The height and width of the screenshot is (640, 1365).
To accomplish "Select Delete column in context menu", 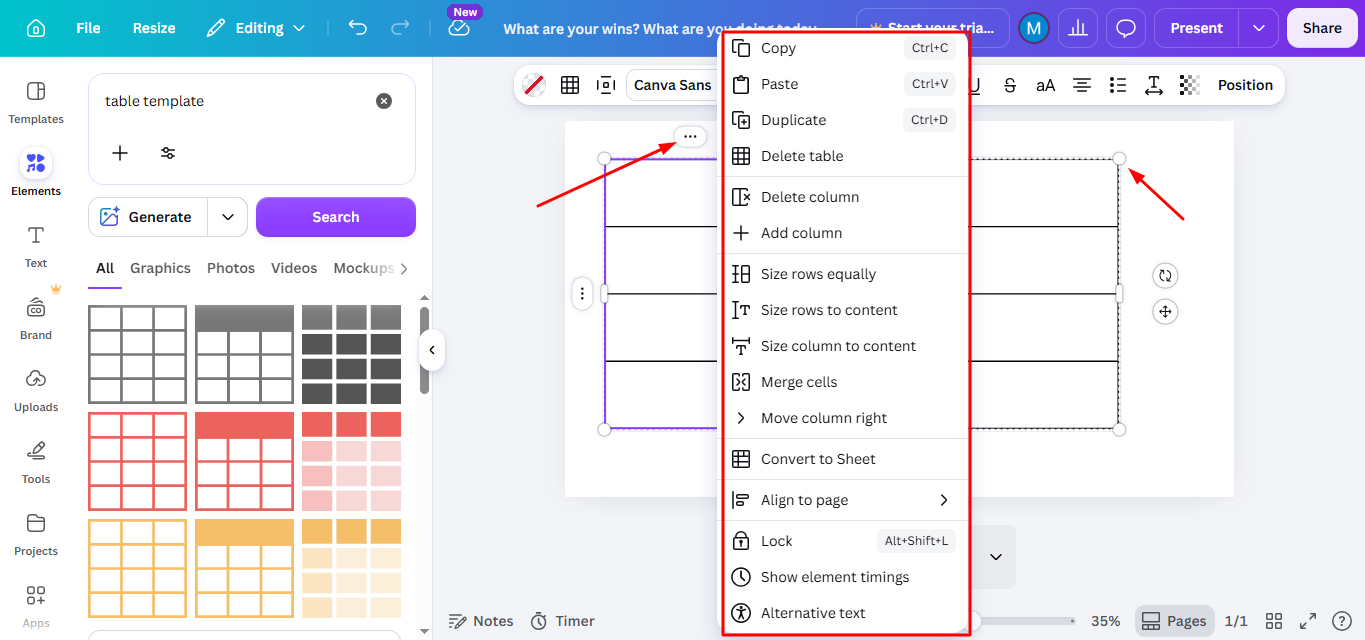I will [x=845, y=197].
